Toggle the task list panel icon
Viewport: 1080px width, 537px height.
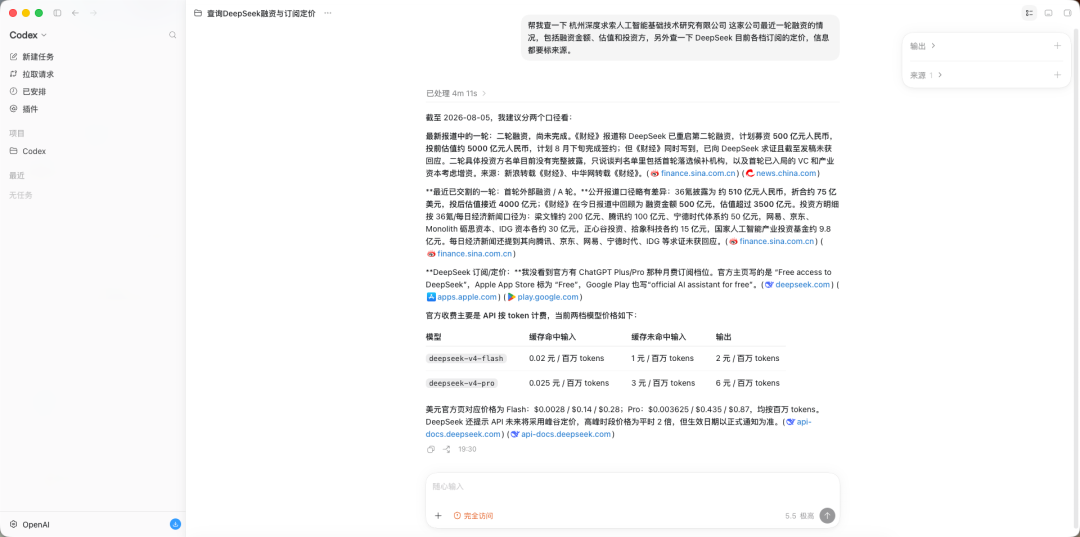tap(1029, 13)
